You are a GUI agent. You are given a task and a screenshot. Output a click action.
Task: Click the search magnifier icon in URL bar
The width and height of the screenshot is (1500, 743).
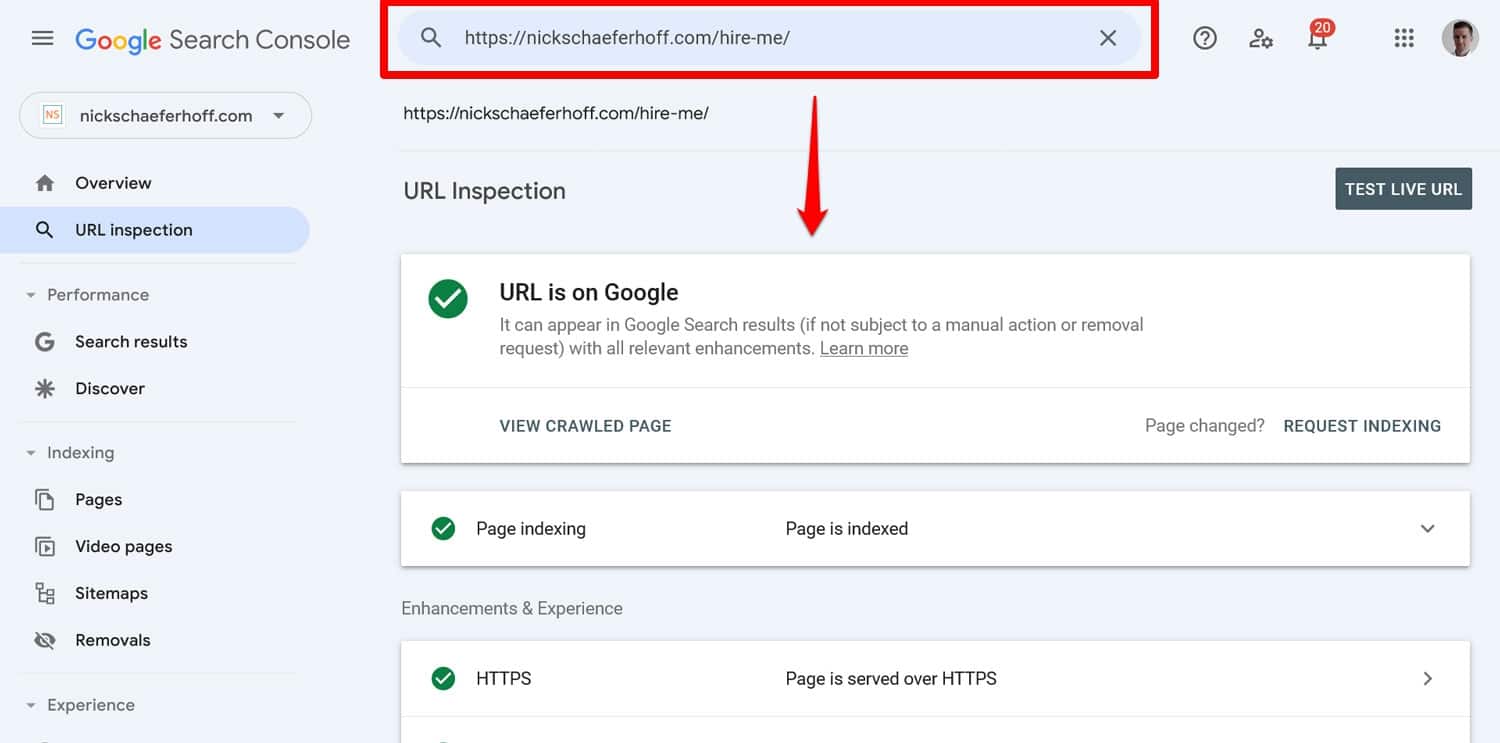click(x=431, y=38)
